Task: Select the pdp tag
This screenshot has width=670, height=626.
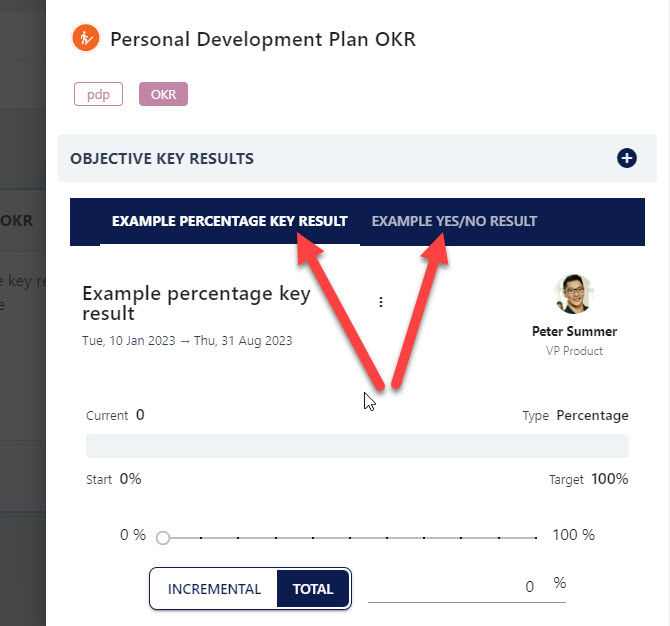Action: pyautogui.click(x=98, y=94)
